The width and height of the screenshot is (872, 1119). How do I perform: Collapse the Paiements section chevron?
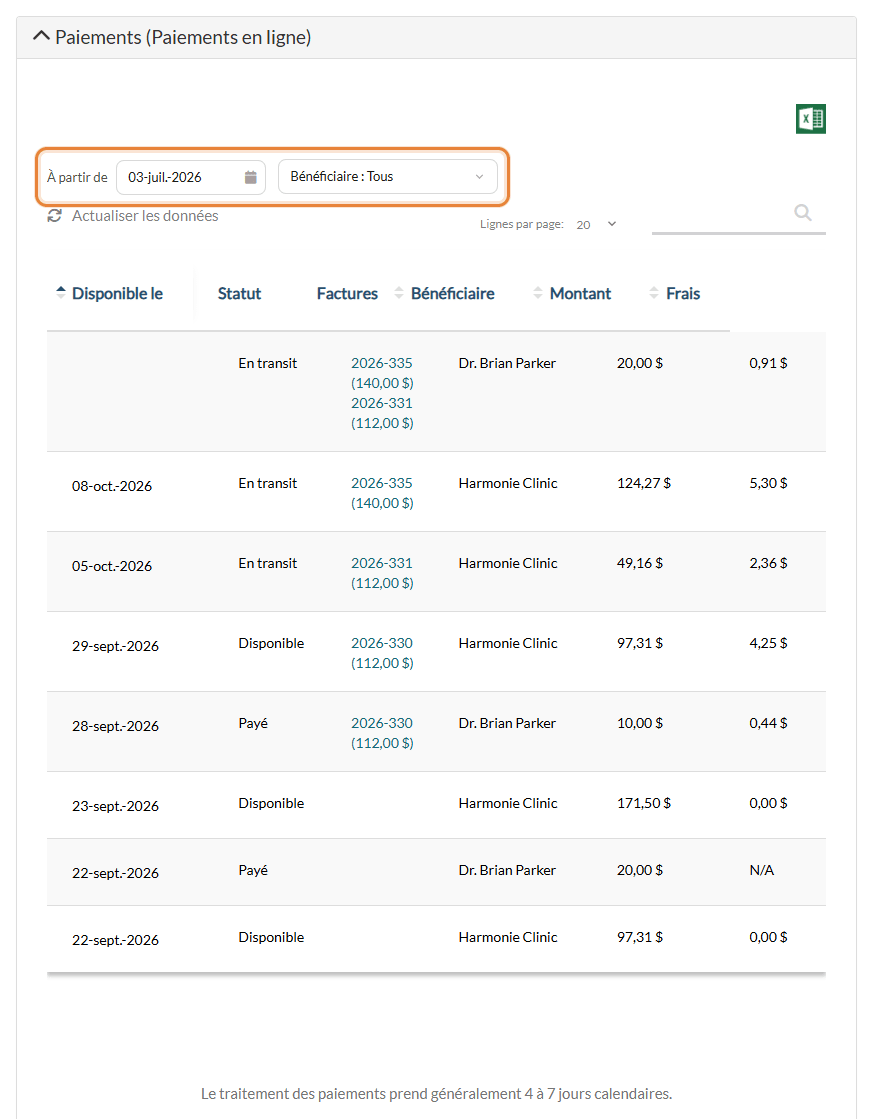41,36
